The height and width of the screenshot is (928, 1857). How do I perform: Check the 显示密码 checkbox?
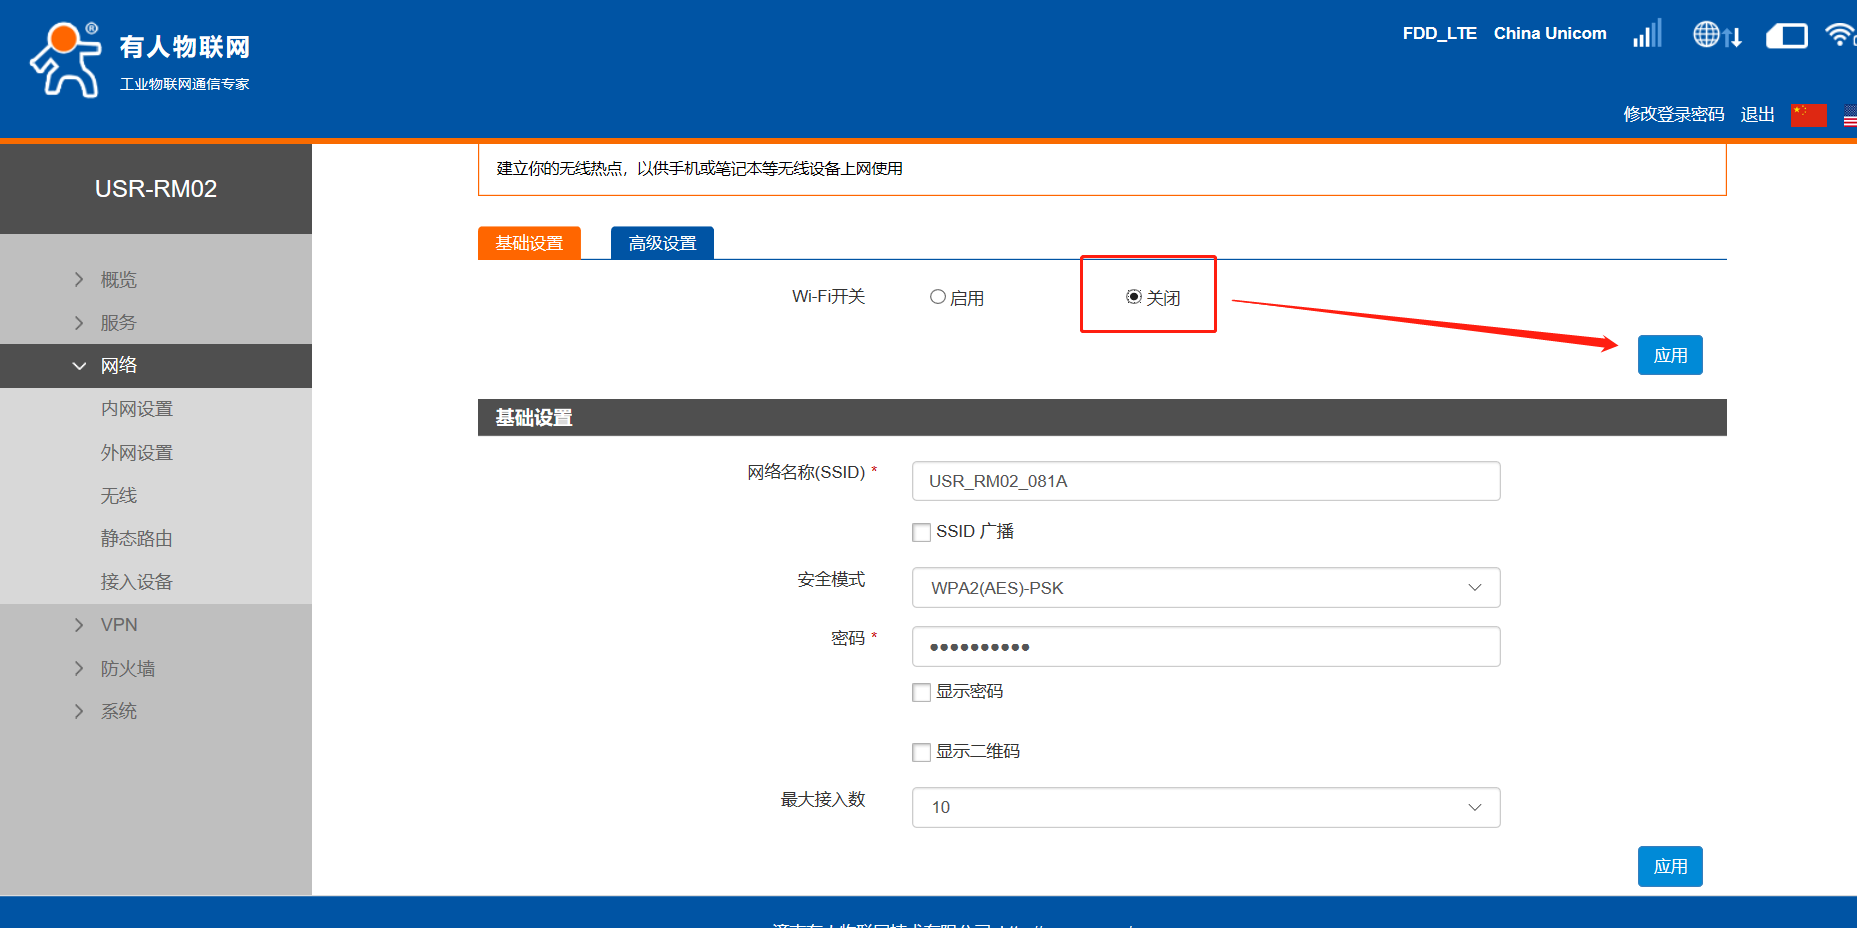pyautogui.click(x=921, y=692)
